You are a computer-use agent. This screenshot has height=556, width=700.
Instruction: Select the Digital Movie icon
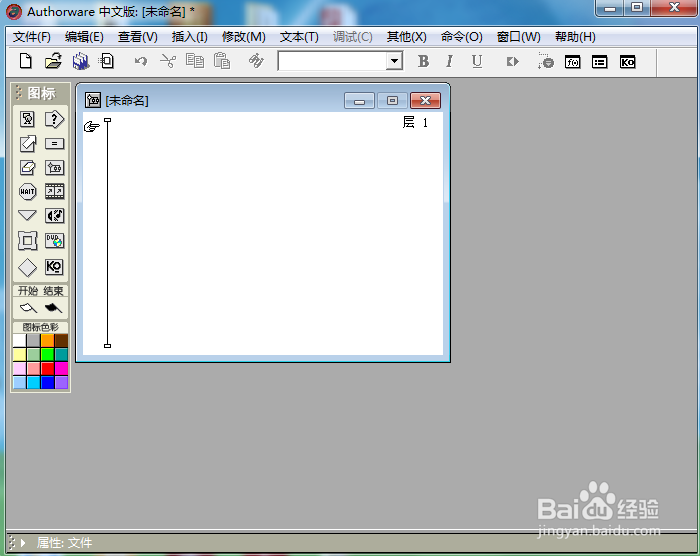pyautogui.click(x=54, y=192)
